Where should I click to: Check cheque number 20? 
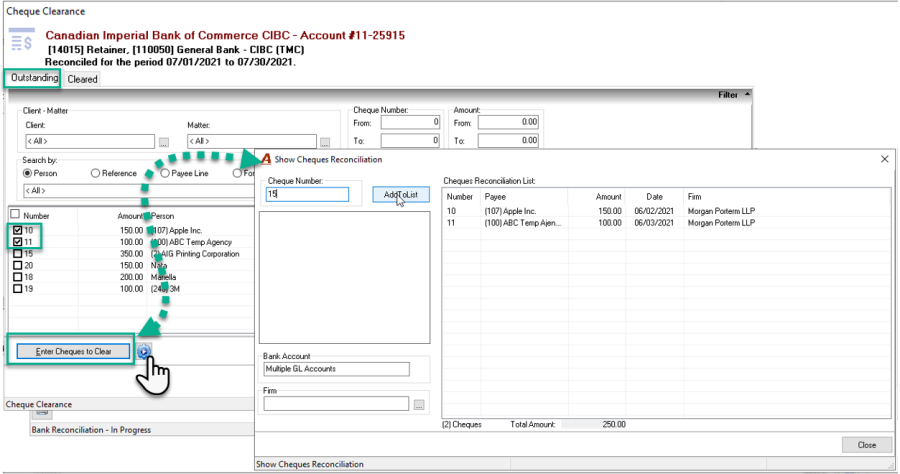(18, 265)
